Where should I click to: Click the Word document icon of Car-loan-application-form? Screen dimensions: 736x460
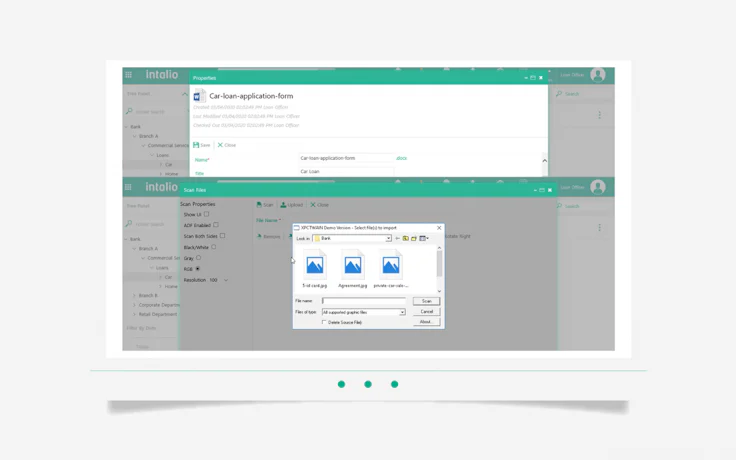click(199, 96)
